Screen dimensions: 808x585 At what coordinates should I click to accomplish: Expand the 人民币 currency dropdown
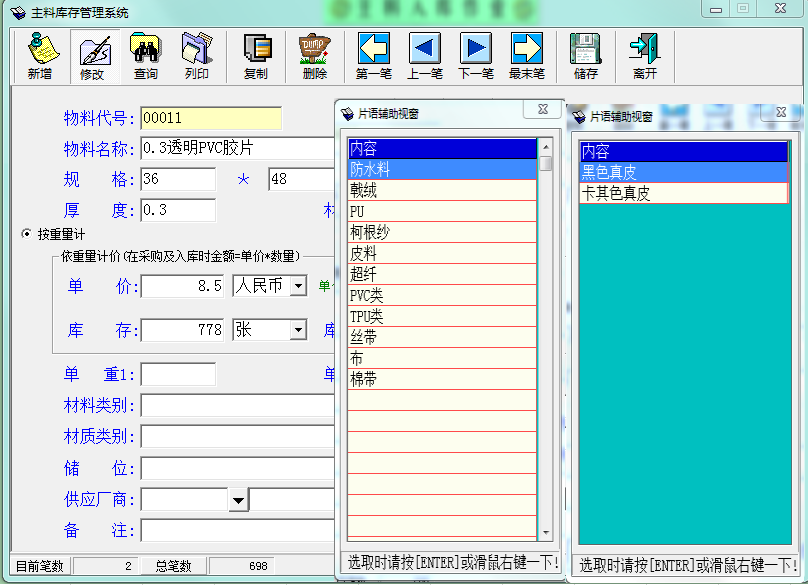pos(298,287)
